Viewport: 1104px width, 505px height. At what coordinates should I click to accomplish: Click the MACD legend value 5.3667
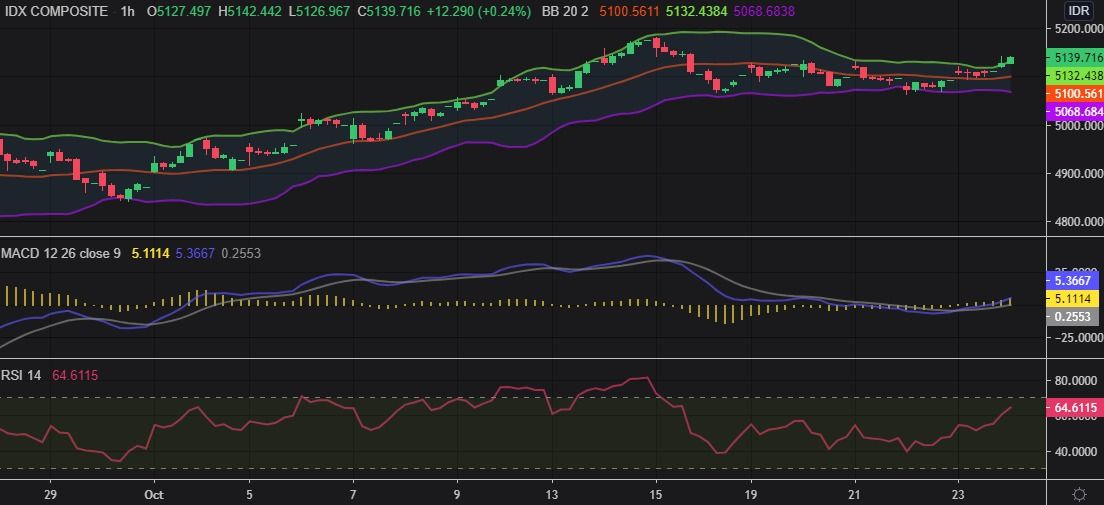(x=196, y=254)
